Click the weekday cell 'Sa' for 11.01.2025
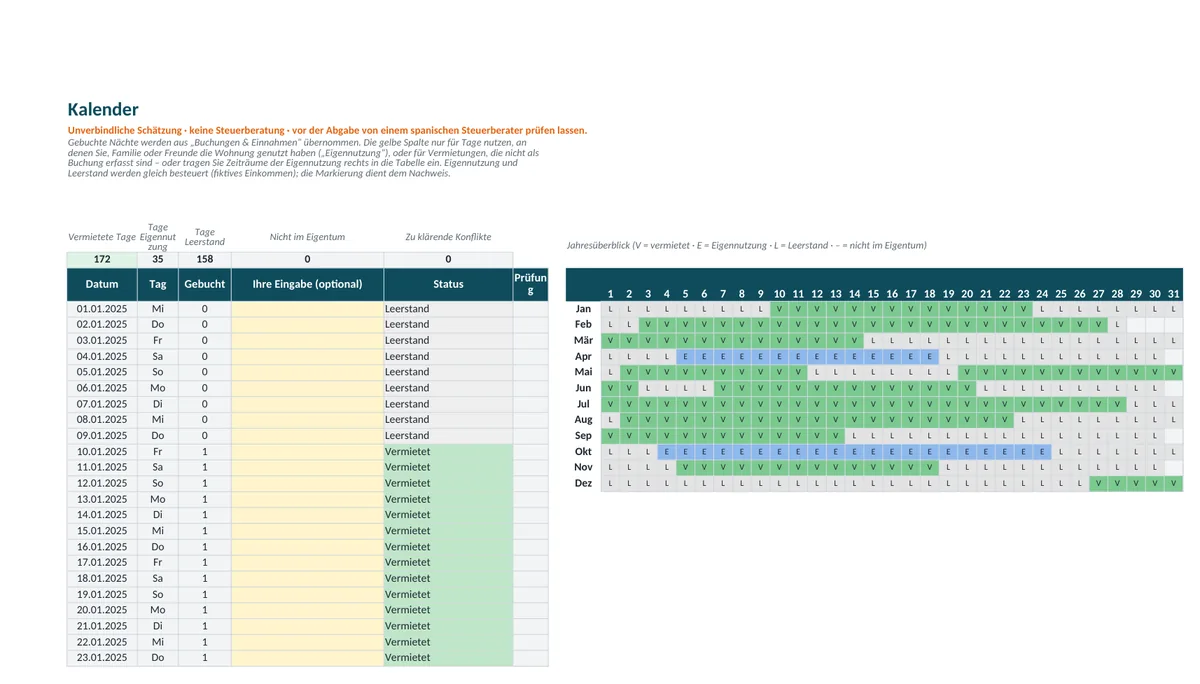1200x684 pixels. 158,467
